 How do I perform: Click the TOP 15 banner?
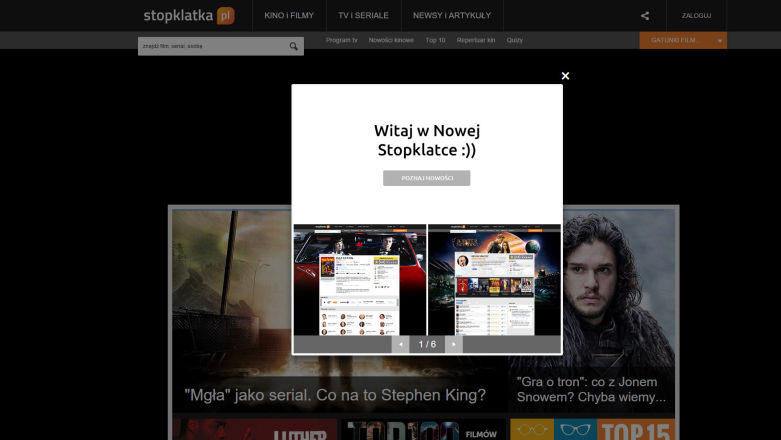pyautogui.click(x=592, y=430)
